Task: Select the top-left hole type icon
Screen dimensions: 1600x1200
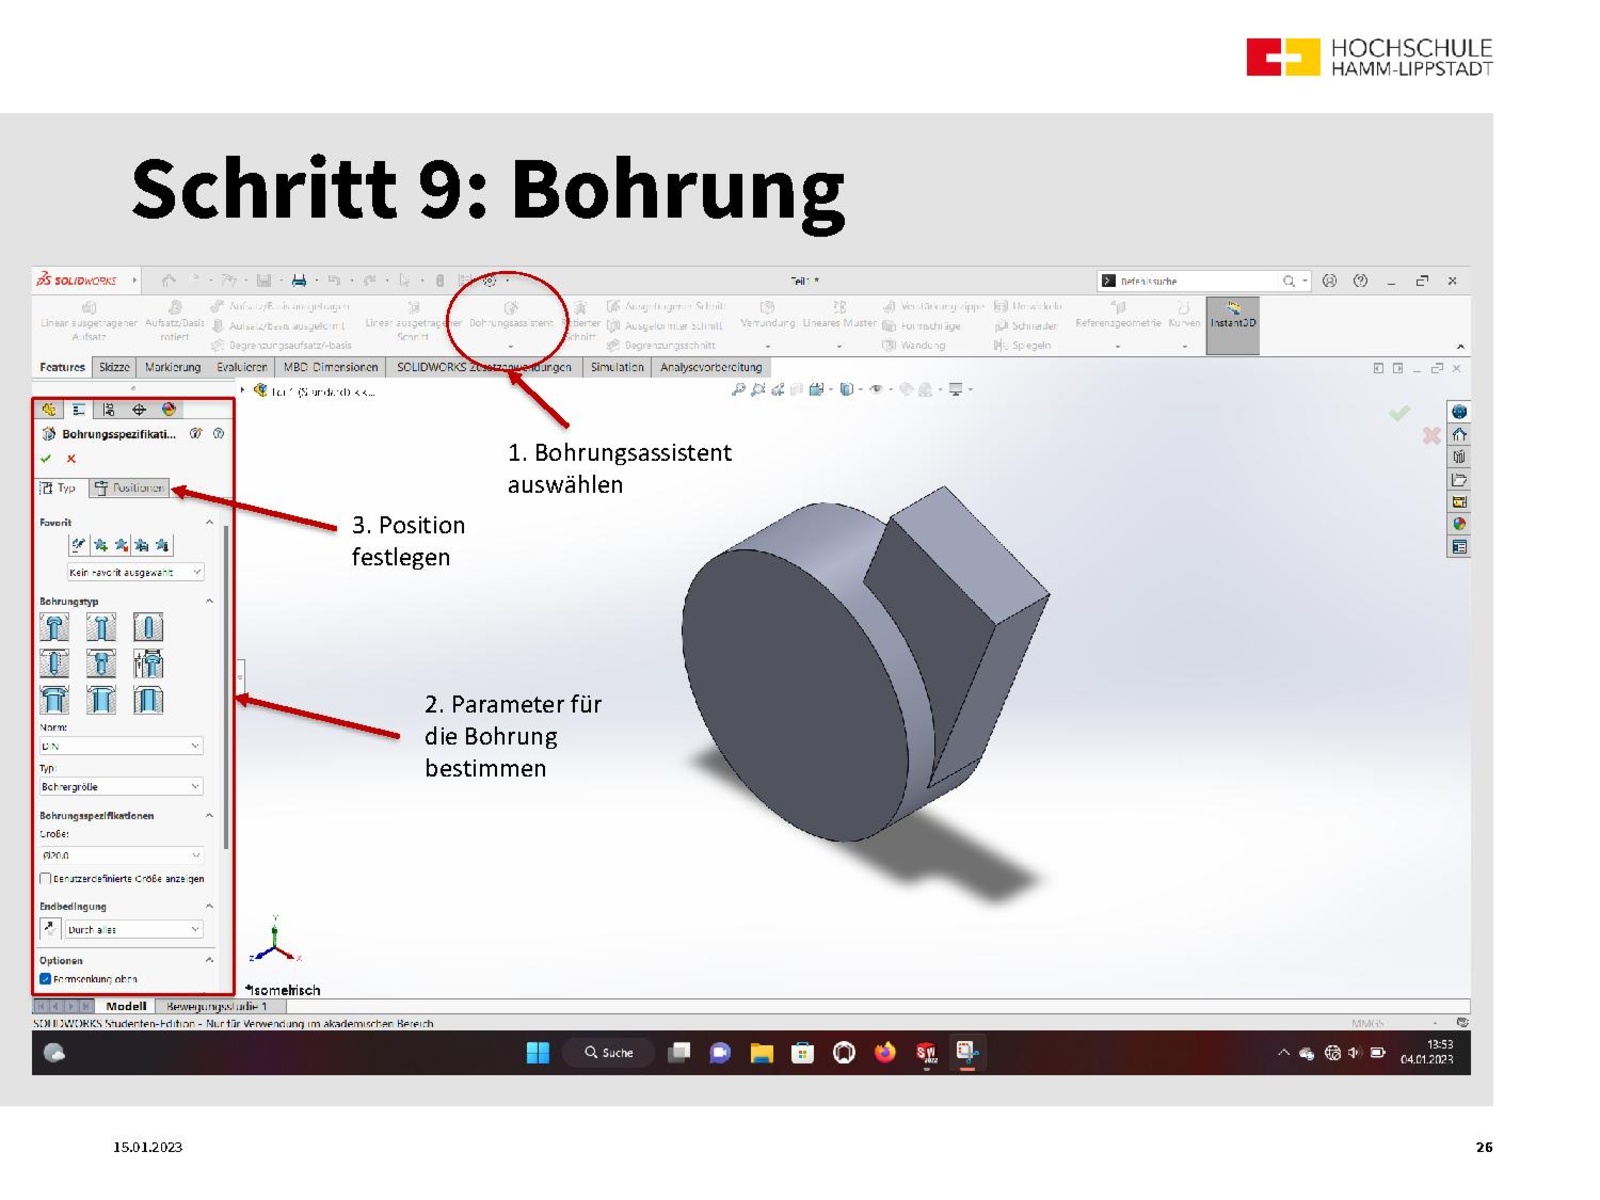Action: coord(54,628)
